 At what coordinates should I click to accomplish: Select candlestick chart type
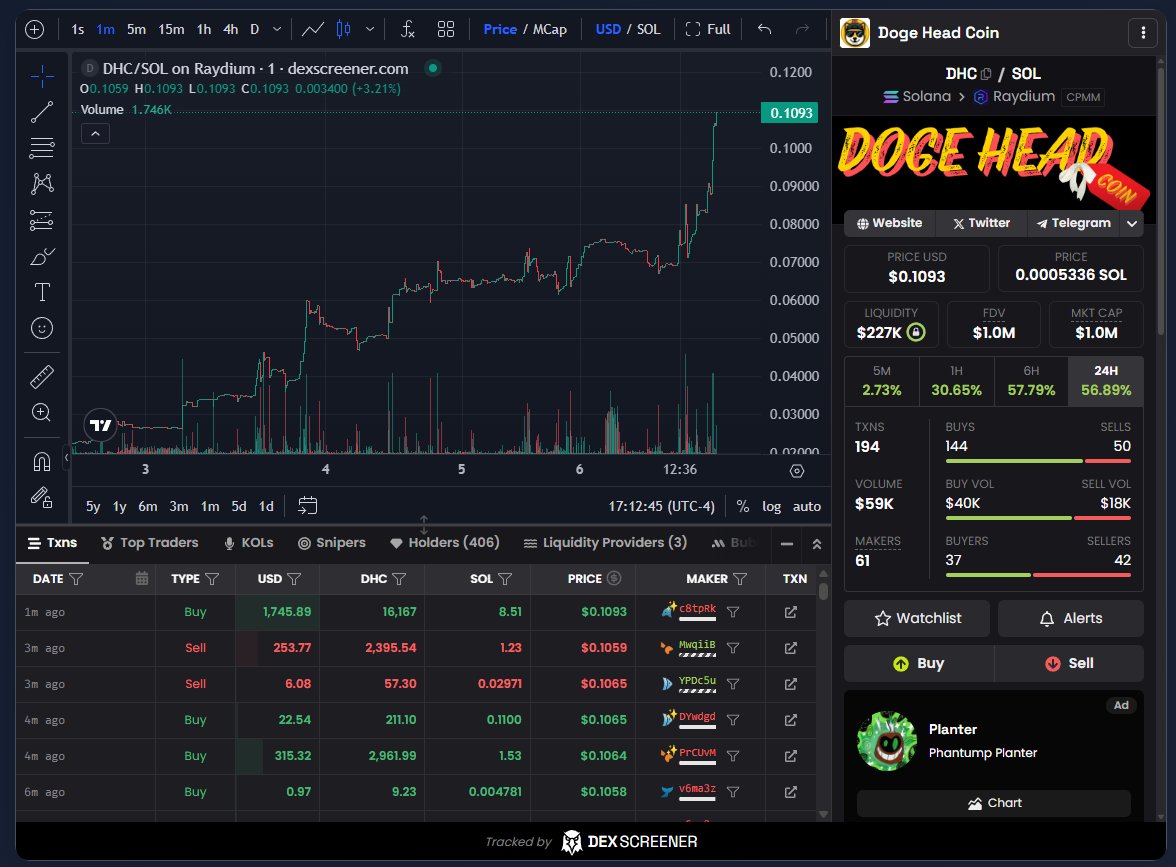[x=344, y=29]
